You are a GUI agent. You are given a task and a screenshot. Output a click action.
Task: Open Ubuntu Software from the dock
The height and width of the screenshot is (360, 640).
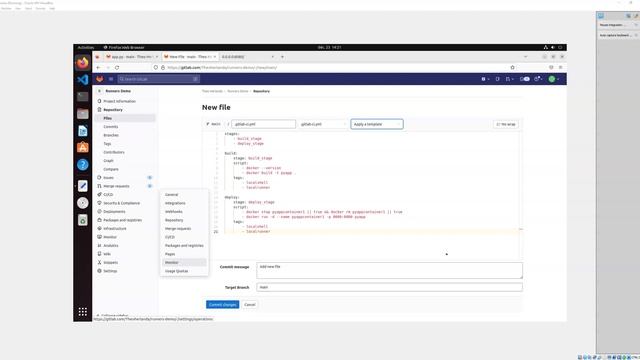82,147
